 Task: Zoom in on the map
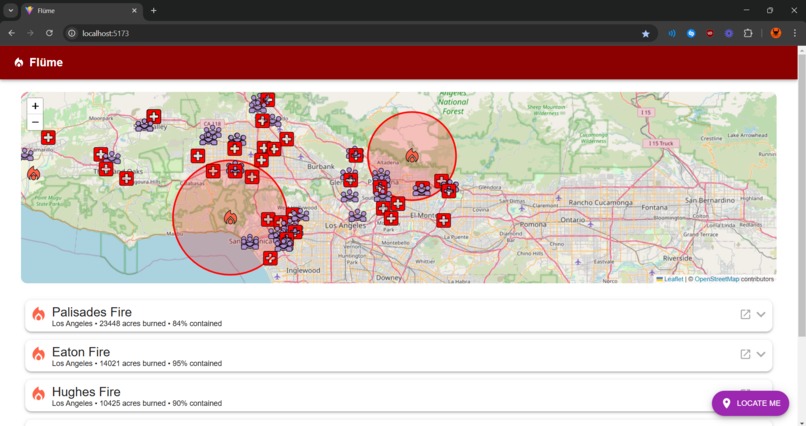tap(35, 106)
